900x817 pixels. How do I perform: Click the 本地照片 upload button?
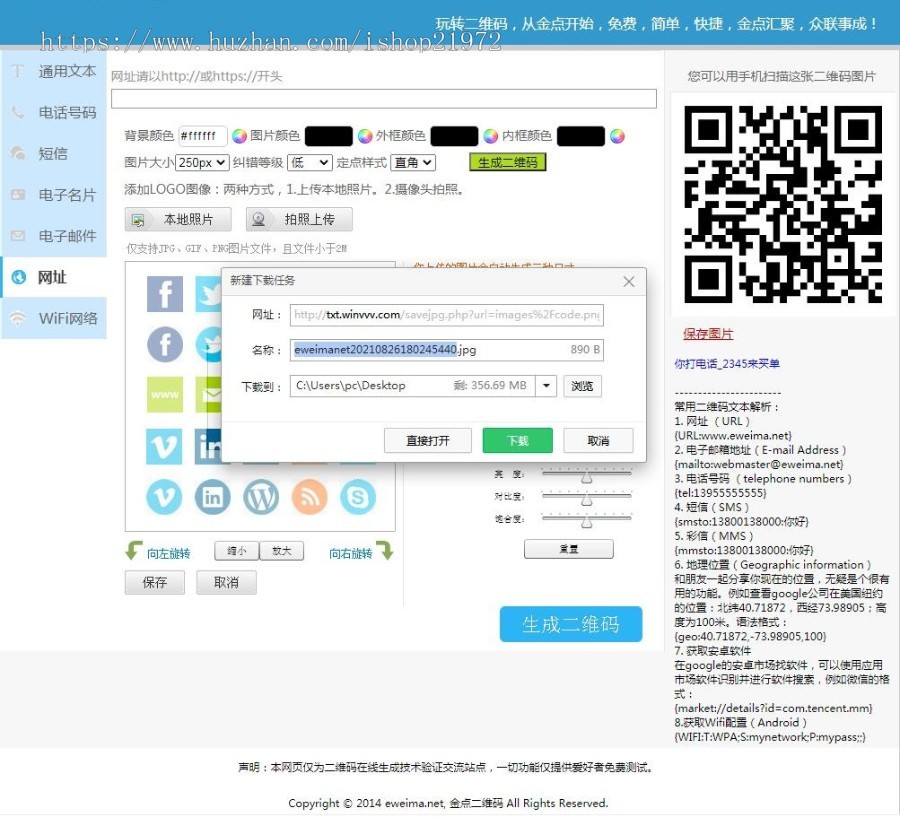[x=178, y=219]
